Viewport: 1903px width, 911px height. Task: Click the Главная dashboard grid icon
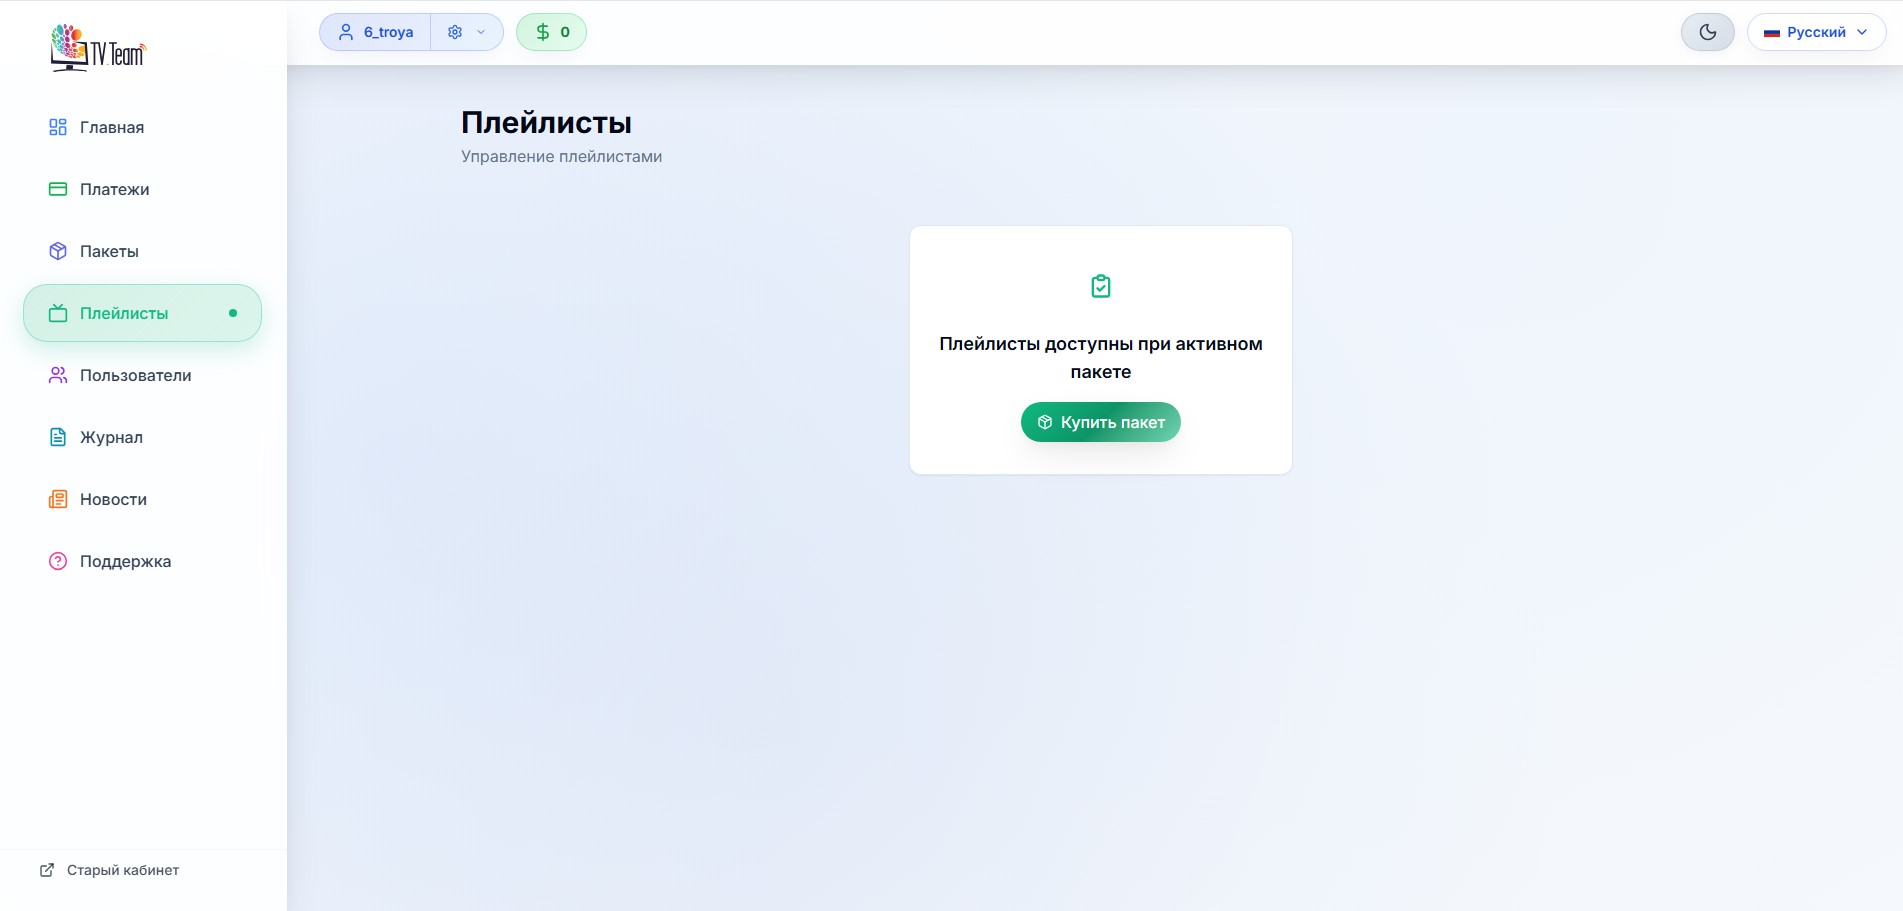click(58, 127)
